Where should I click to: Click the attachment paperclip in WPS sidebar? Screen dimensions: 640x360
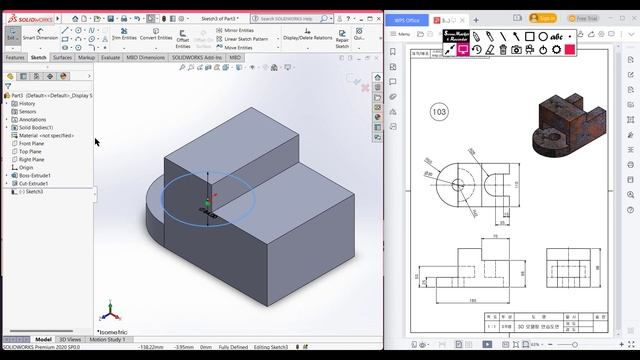393,97
